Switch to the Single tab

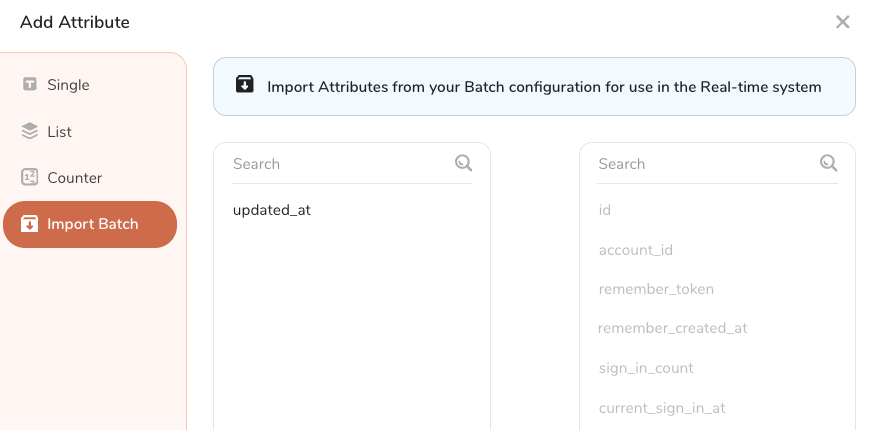[x=68, y=85]
